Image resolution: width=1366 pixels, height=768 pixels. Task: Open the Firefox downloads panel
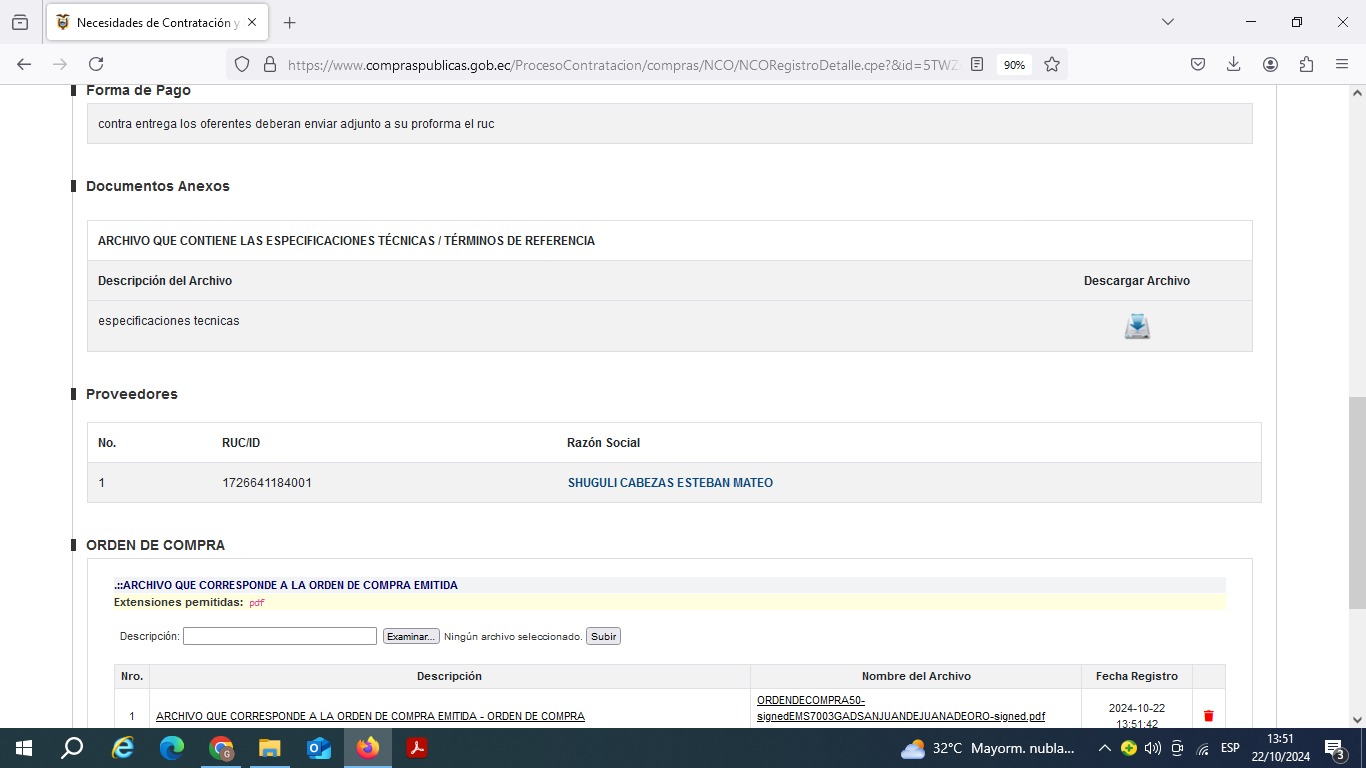(x=1234, y=64)
